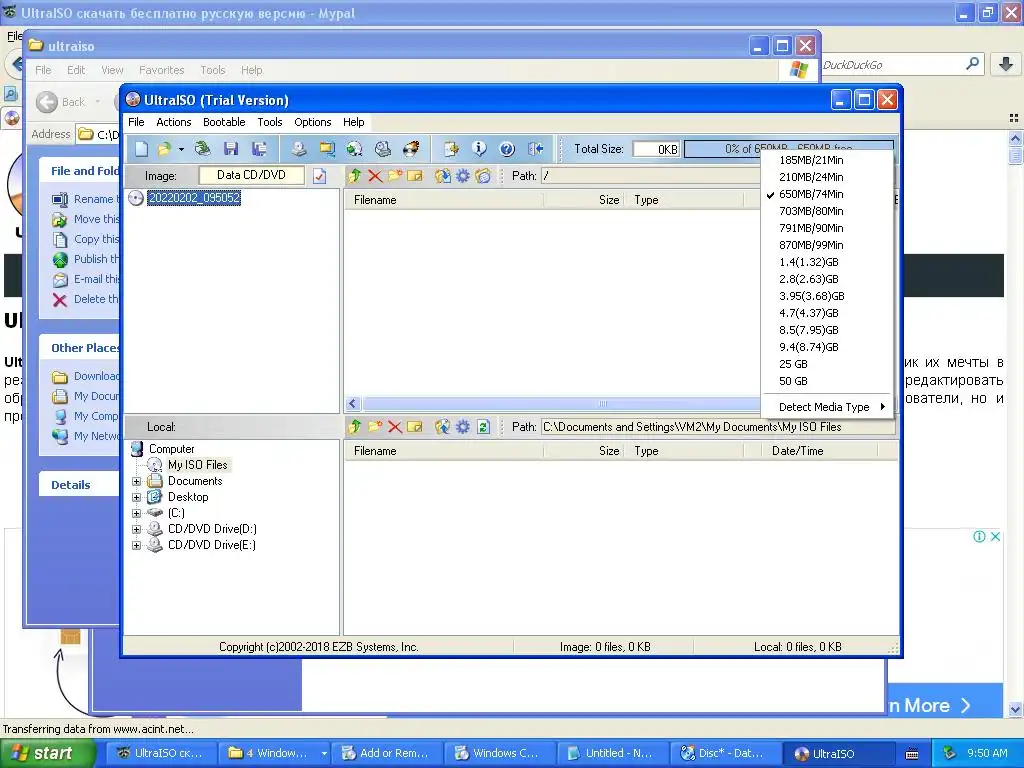Switch to the Untitled Notepad taskbar button

612,754
